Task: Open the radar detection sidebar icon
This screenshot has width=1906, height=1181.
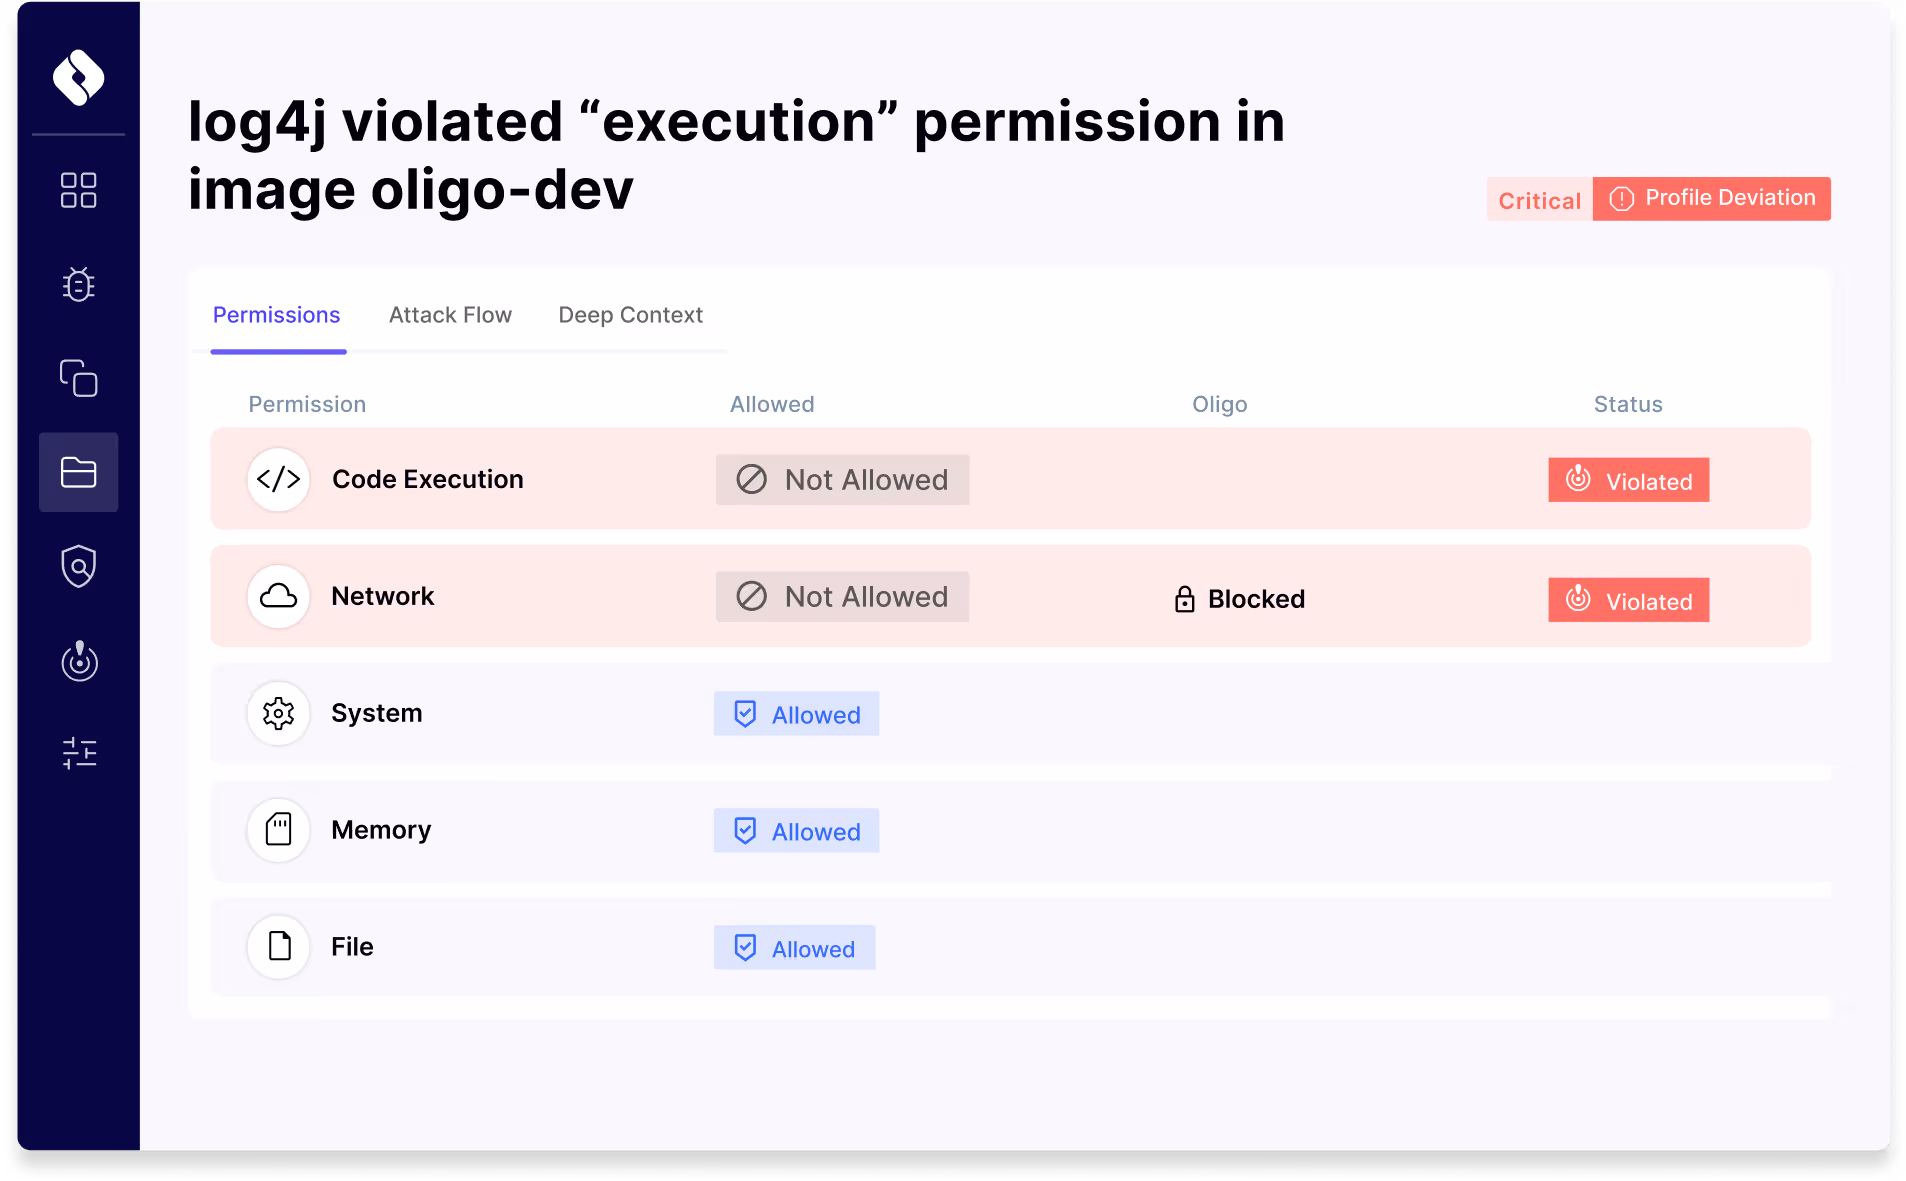Action: click(79, 661)
